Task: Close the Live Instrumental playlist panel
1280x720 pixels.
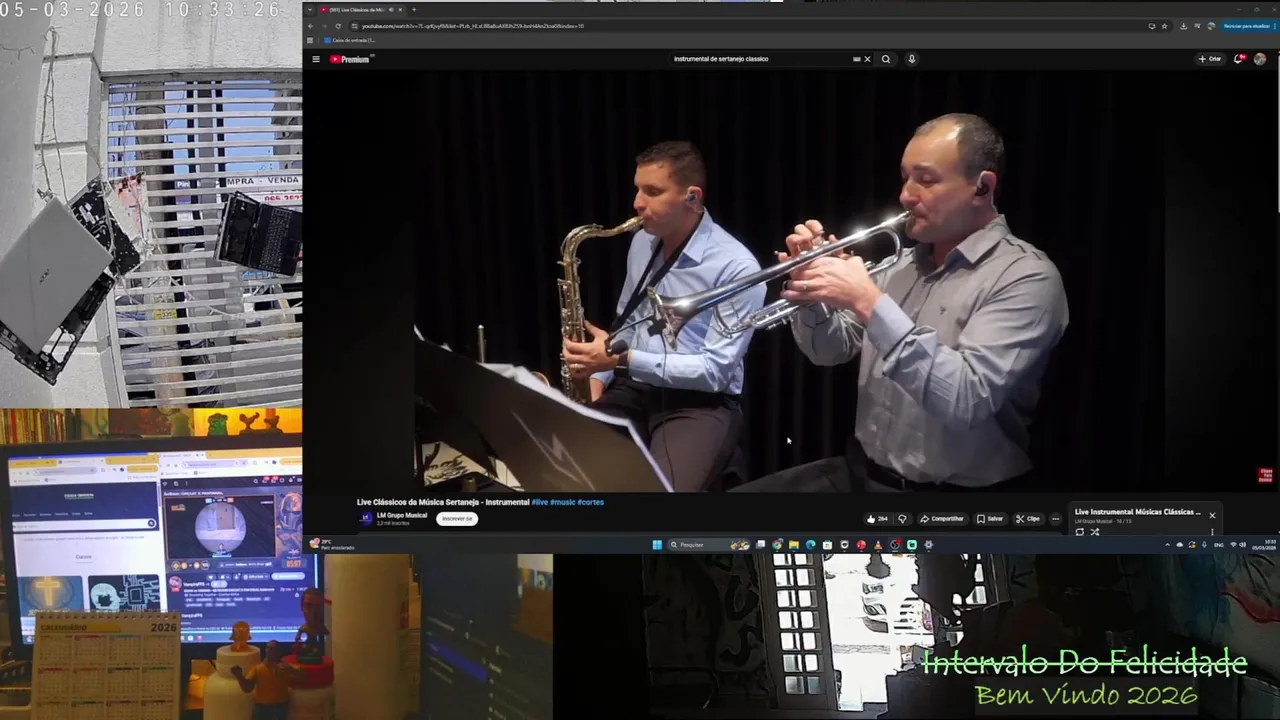Action: coord(1212,516)
